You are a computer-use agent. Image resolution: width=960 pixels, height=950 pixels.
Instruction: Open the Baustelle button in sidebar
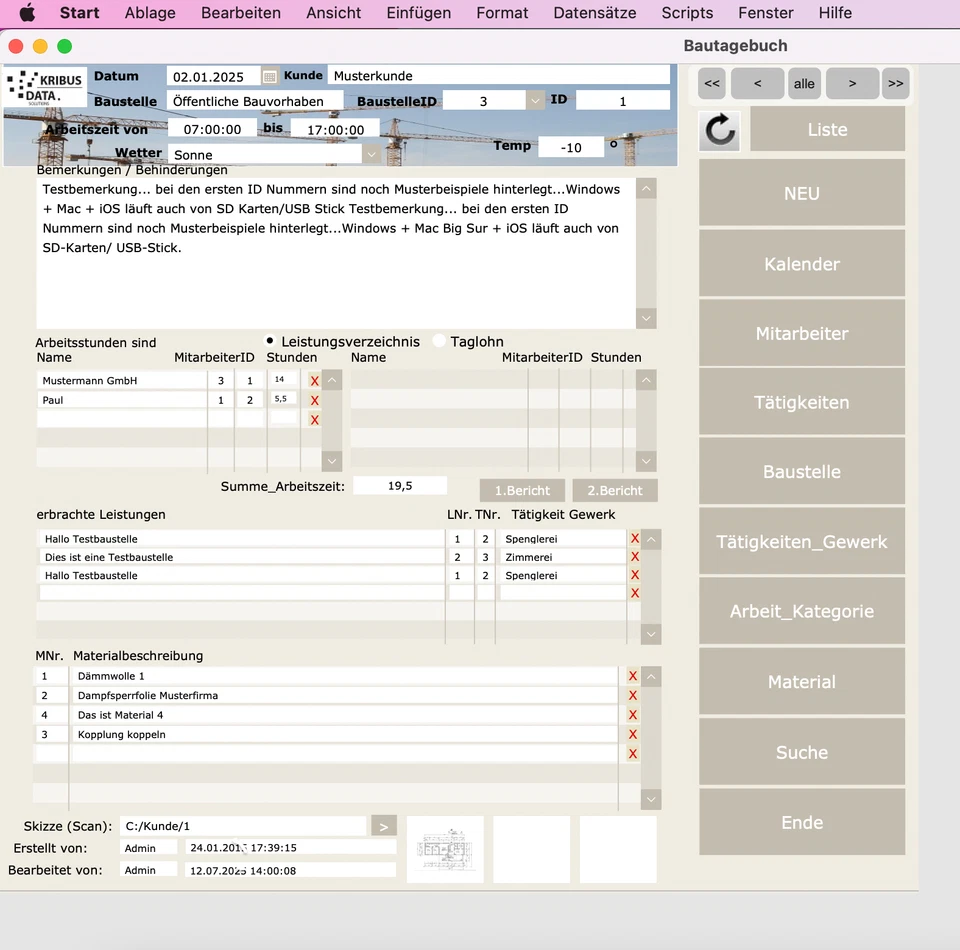[x=801, y=471]
